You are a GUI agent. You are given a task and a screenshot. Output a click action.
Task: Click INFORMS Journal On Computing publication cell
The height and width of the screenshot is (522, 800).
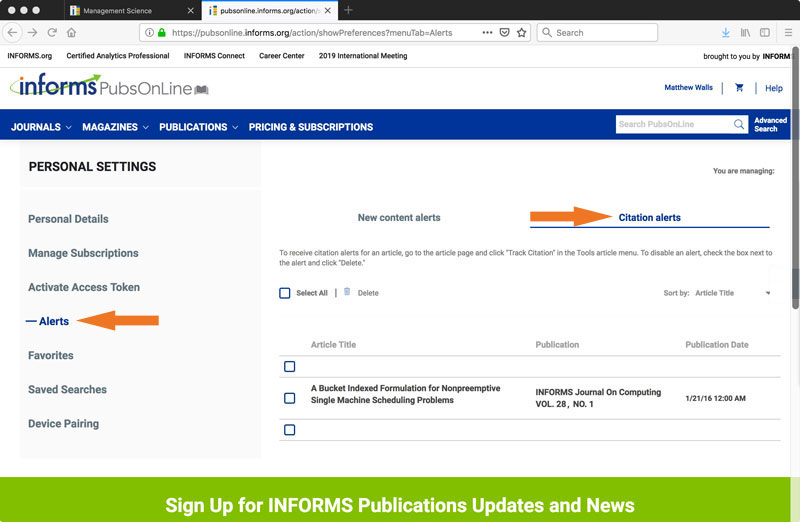coord(598,398)
